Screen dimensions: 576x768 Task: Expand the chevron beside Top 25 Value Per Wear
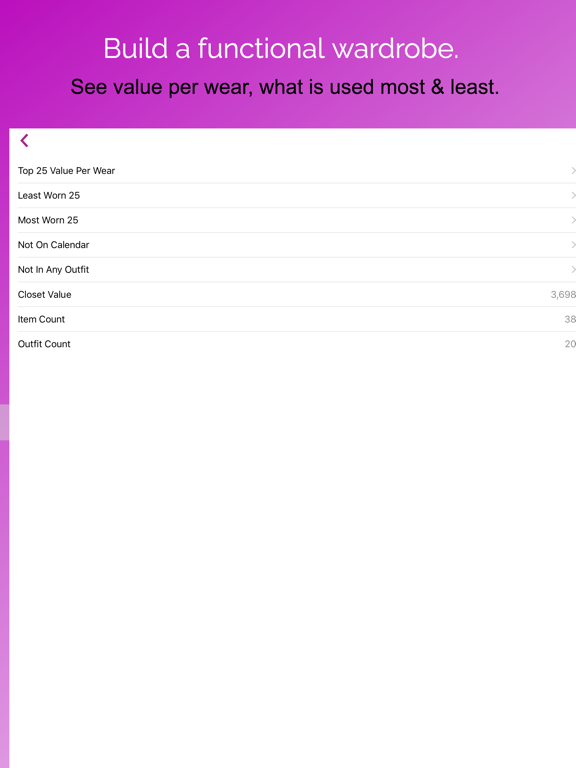tap(573, 170)
